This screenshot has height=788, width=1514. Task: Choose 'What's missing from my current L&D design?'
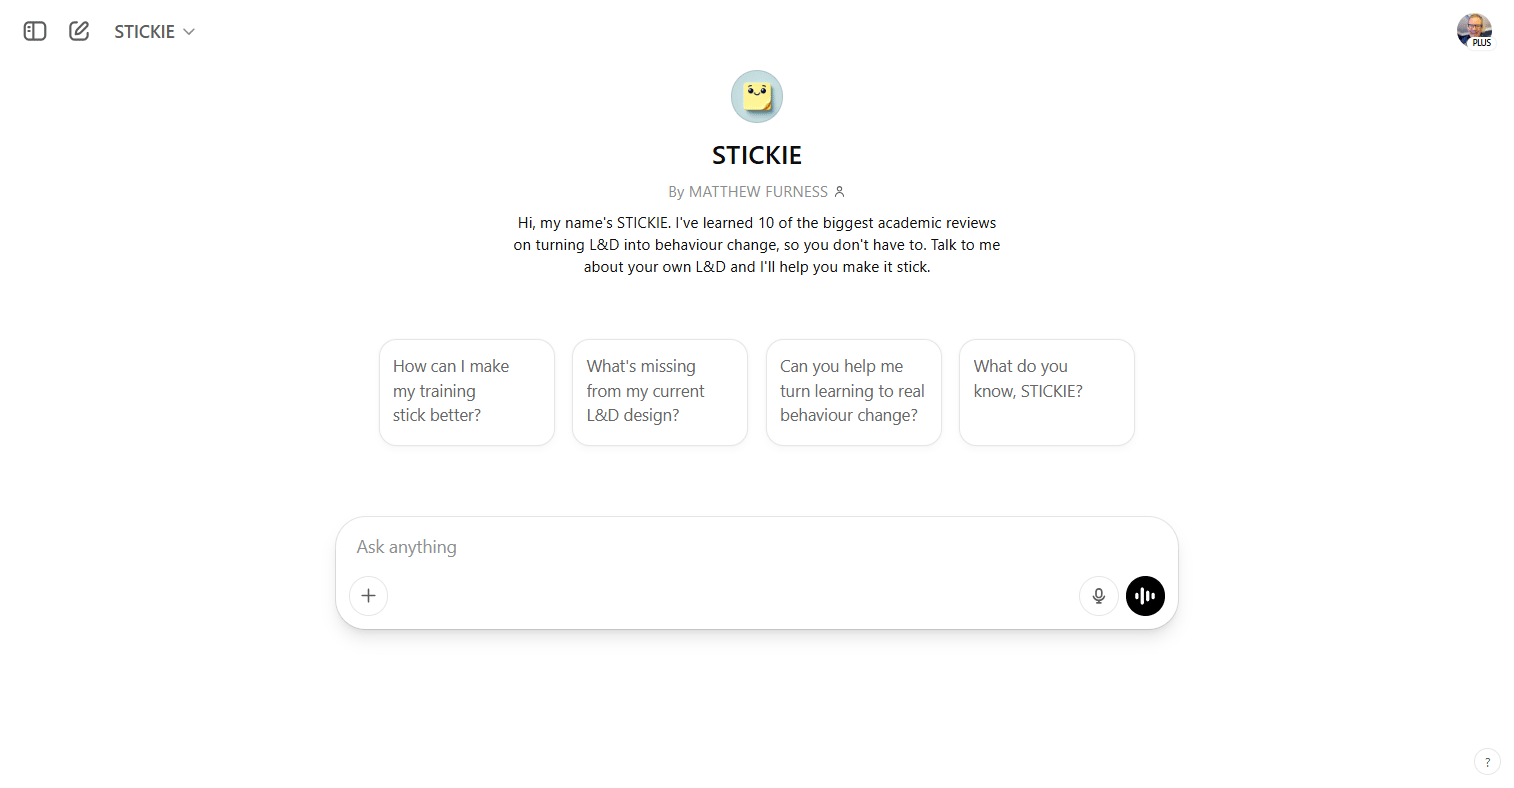point(660,392)
